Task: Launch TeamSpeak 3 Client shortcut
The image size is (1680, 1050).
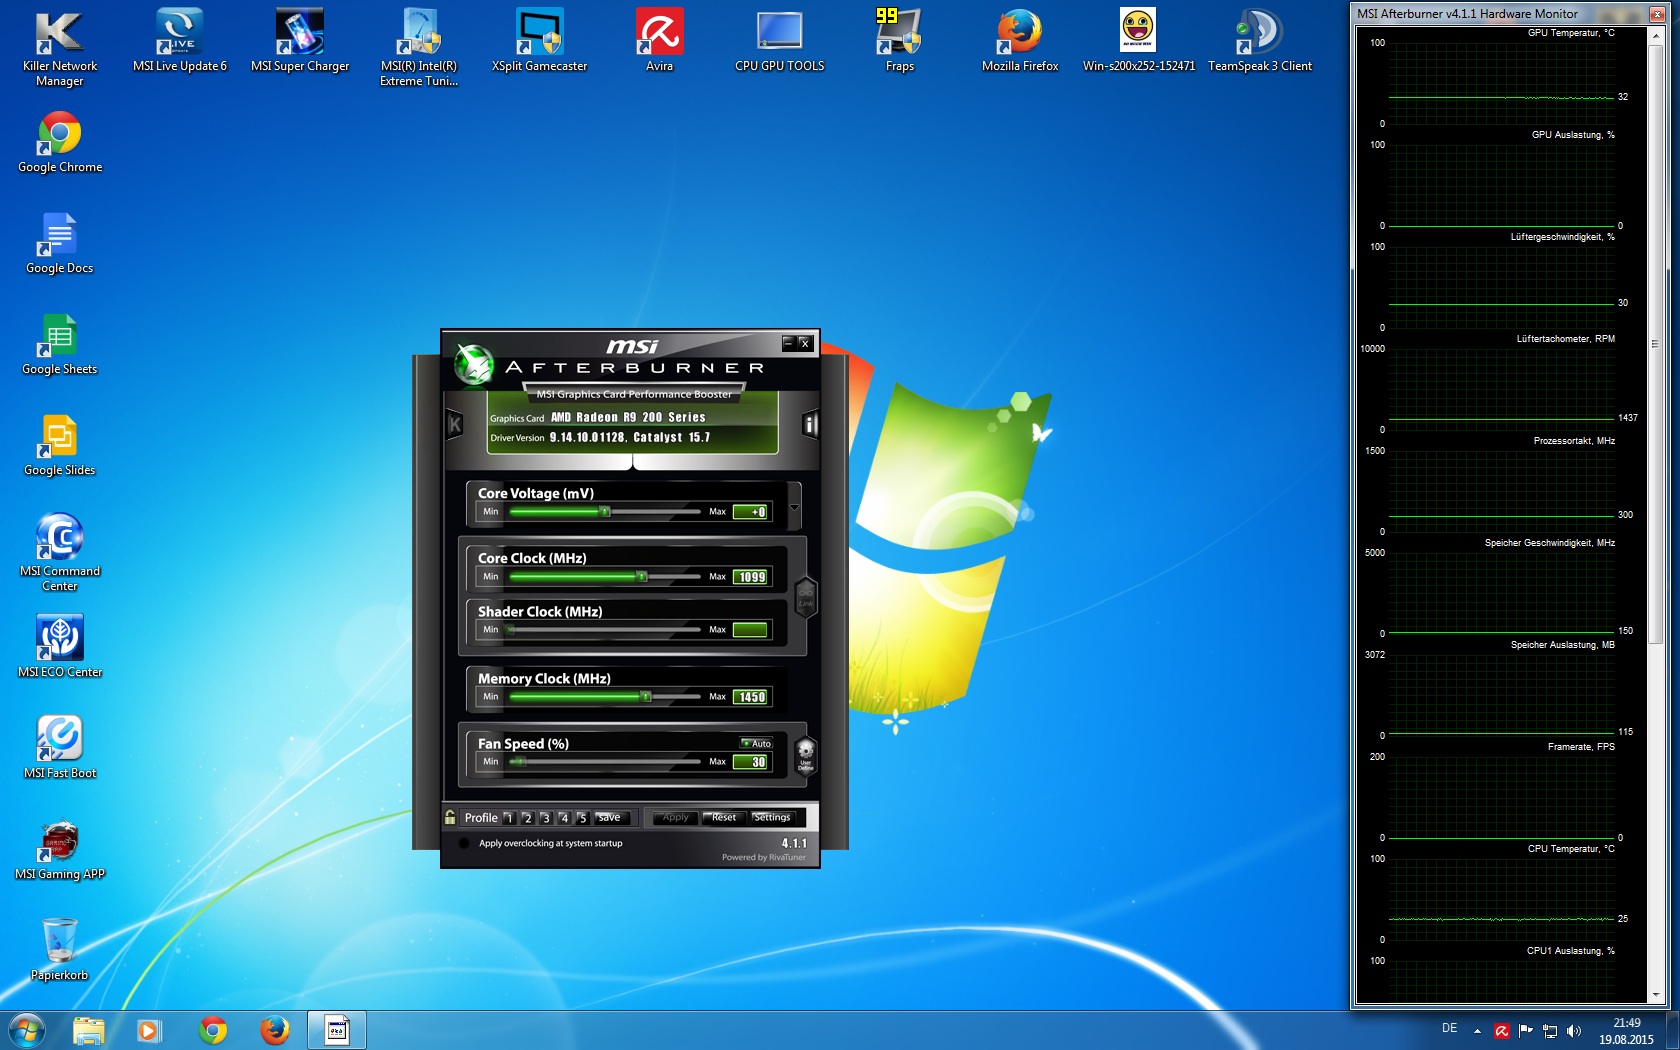Action: 1260,40
